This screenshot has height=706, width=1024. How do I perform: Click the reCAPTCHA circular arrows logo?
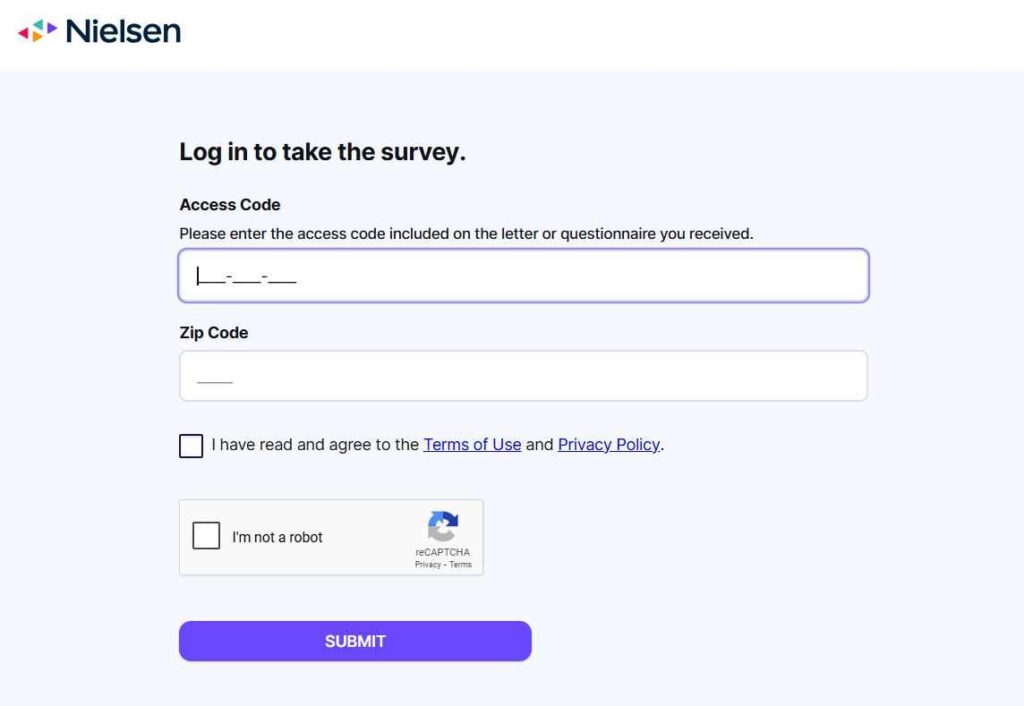coord(443,526)
